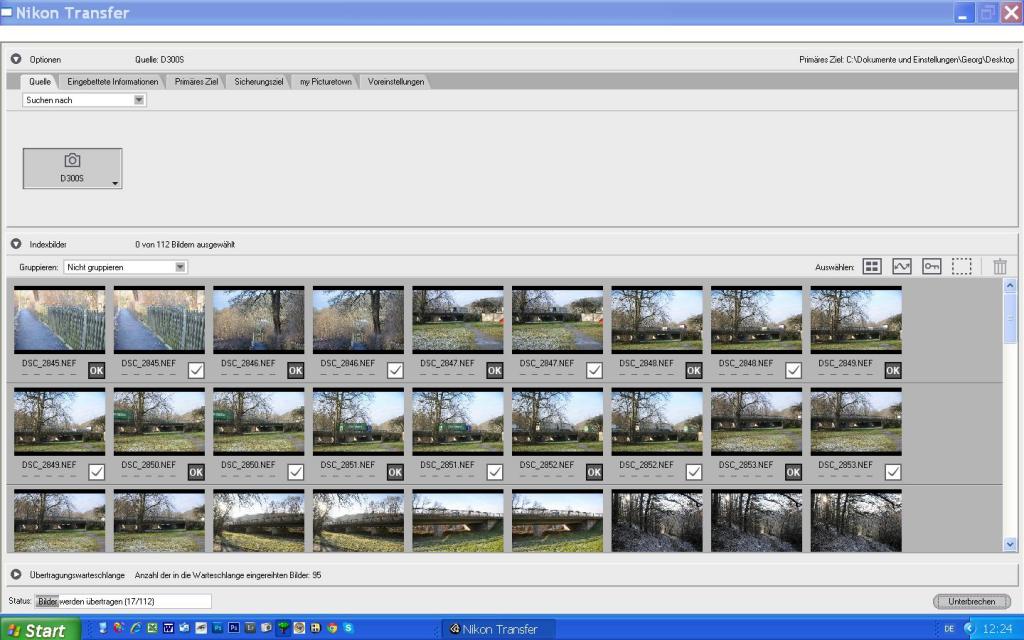Screen dimensions: 1024x640
Task: Launch Microsoft Word from the taskbar
Action: (x=168, y=628)
